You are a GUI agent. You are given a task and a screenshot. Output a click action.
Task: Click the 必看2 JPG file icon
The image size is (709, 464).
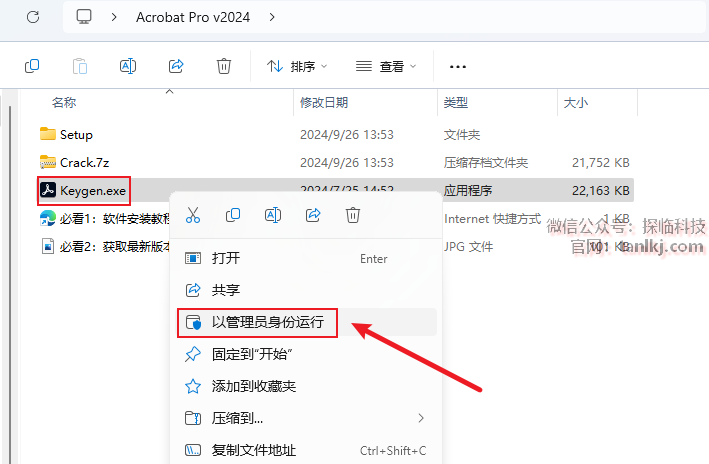[48, 246]
